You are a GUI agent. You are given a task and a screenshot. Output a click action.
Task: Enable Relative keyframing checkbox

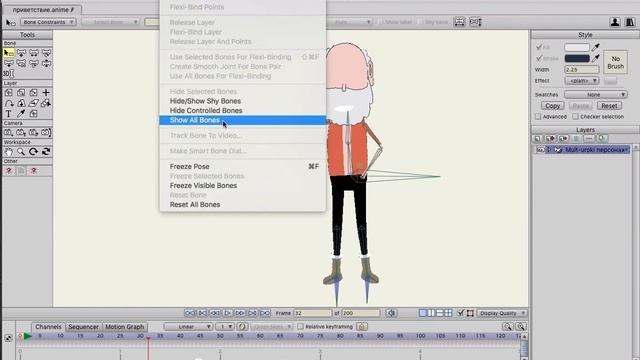300,327
